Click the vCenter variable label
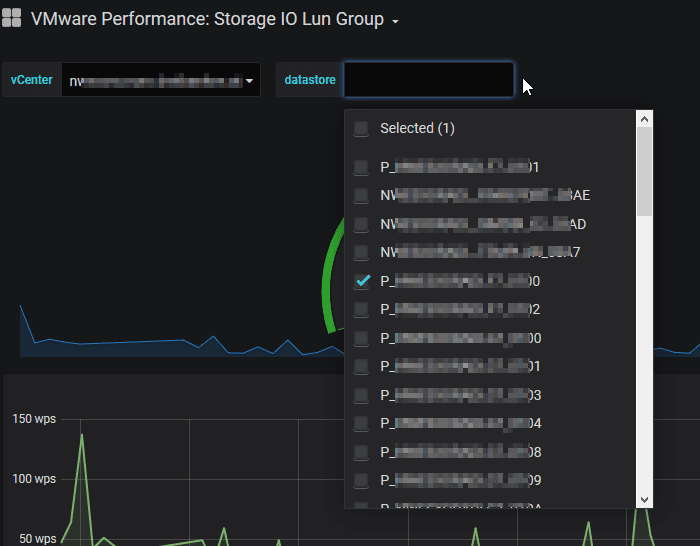 pos(32,79)
